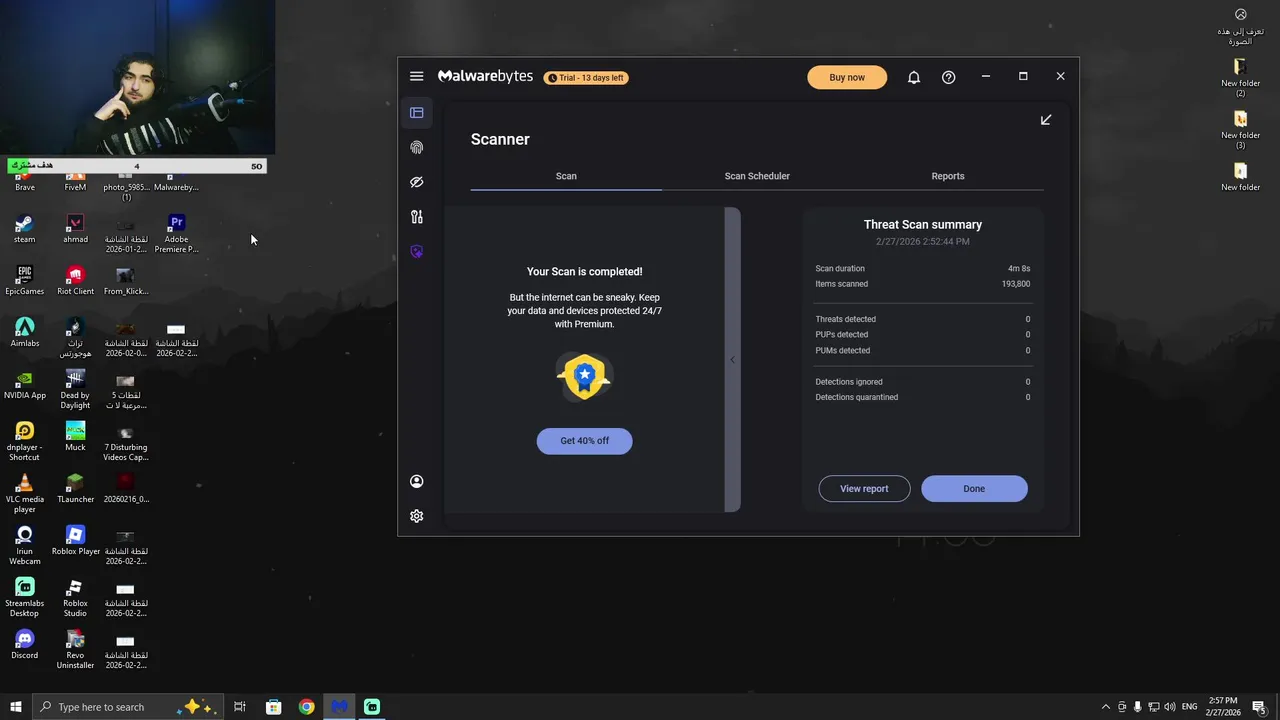
Task: Click the View report button
Action: point(864,489)
